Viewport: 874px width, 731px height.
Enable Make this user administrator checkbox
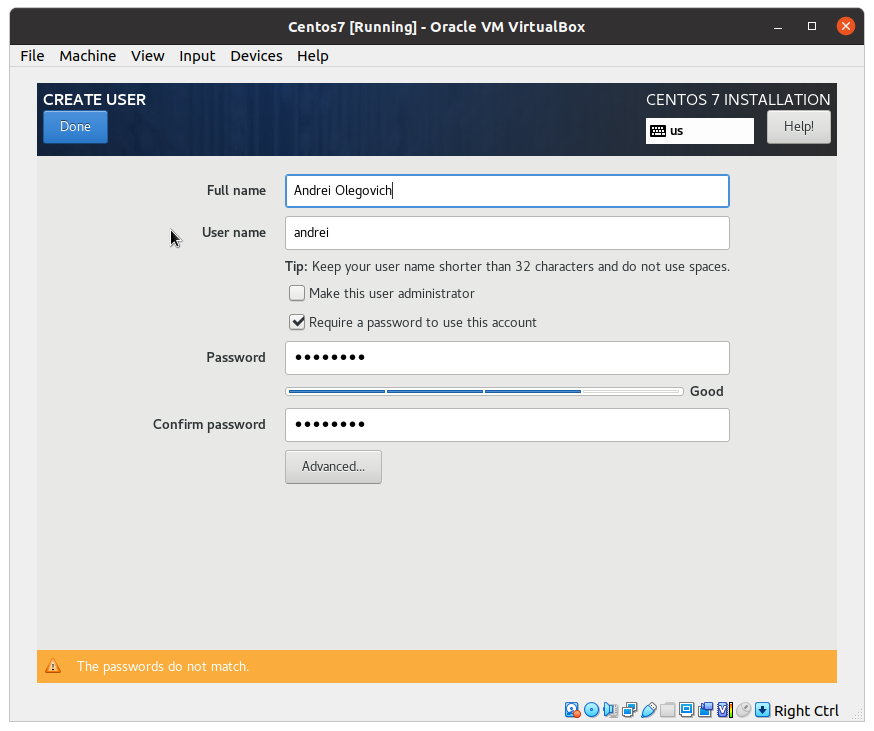tap(297, 293)
